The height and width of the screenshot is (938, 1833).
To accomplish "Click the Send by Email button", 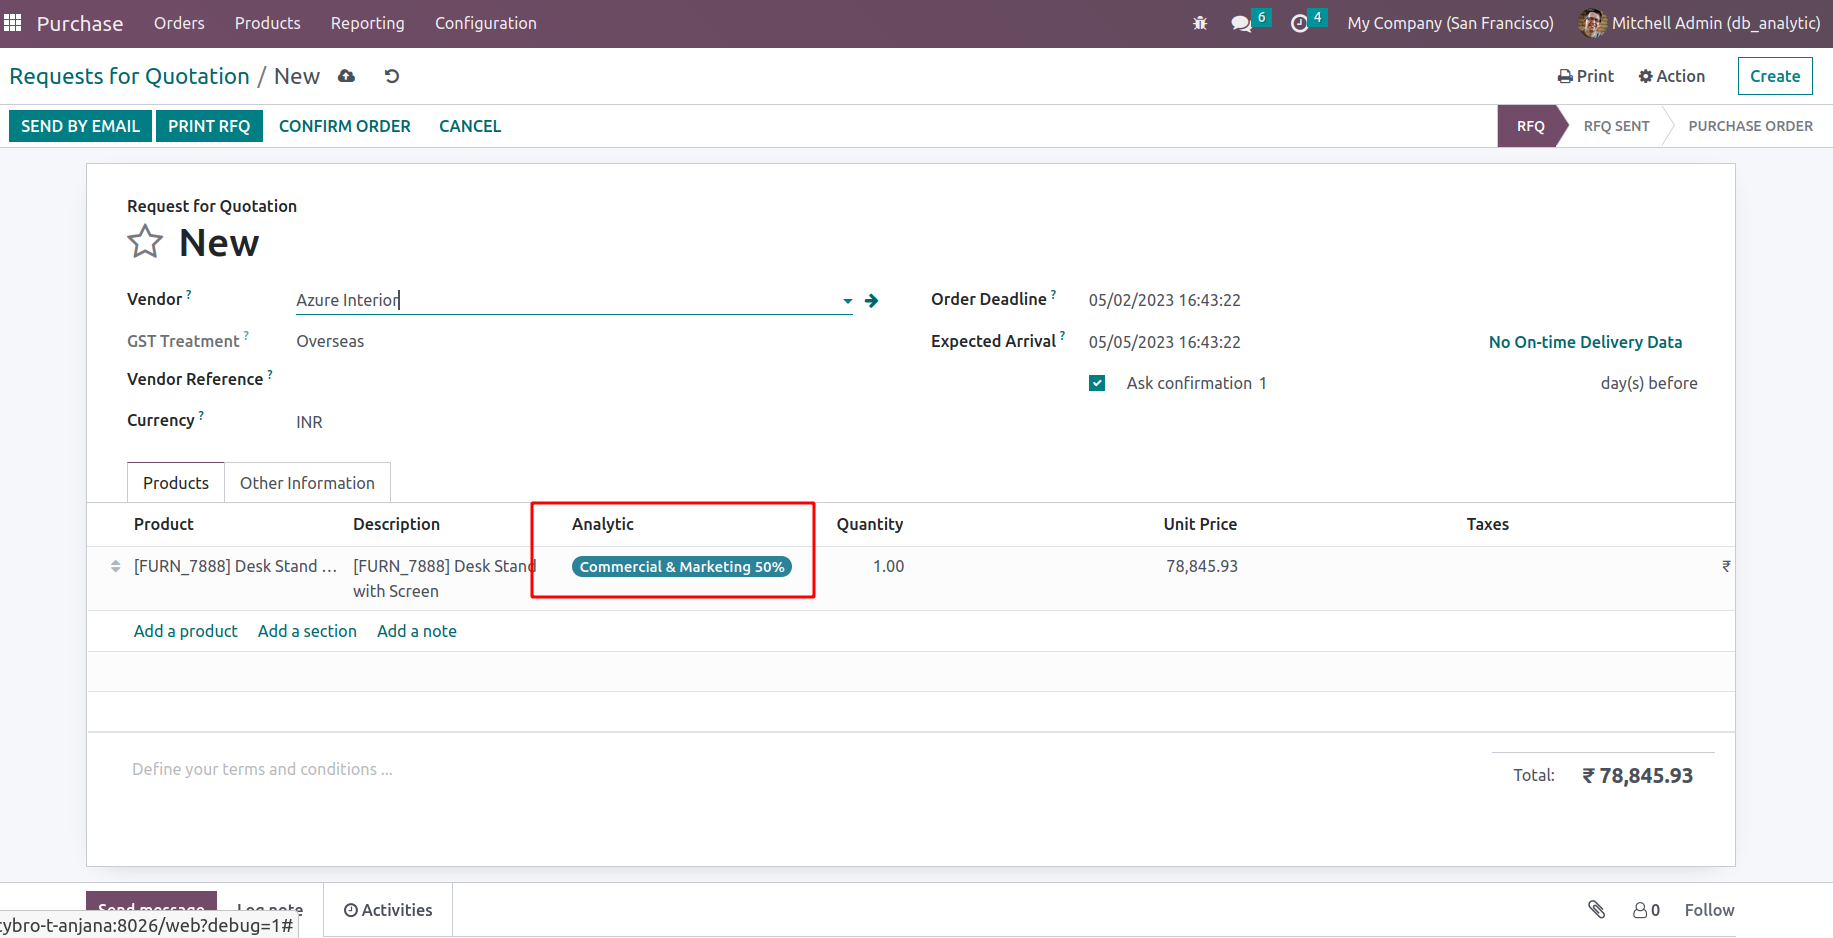I will pos(80,126).
